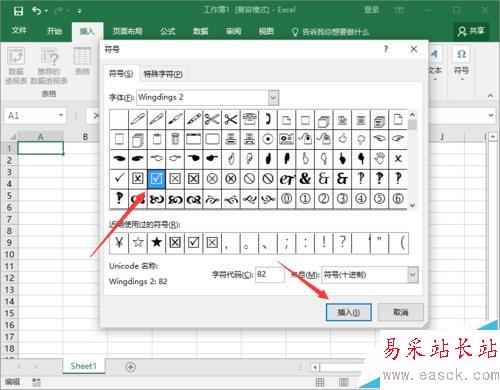Open the File menu tab
Viewport: 500px width, 390px height.
click(x=19, y=31)
